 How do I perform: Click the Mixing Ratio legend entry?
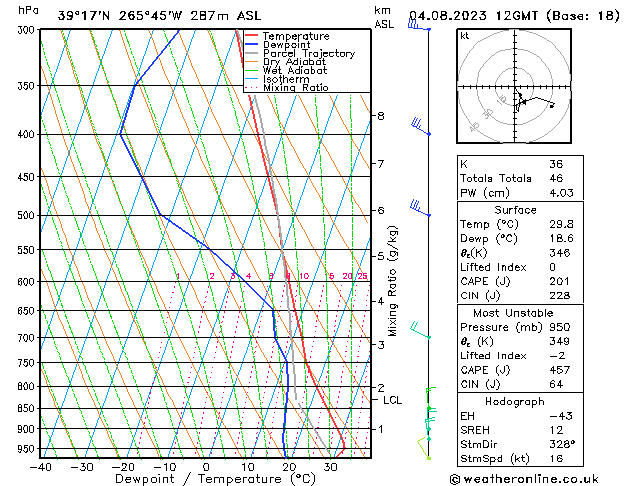[x=295, y=88]
